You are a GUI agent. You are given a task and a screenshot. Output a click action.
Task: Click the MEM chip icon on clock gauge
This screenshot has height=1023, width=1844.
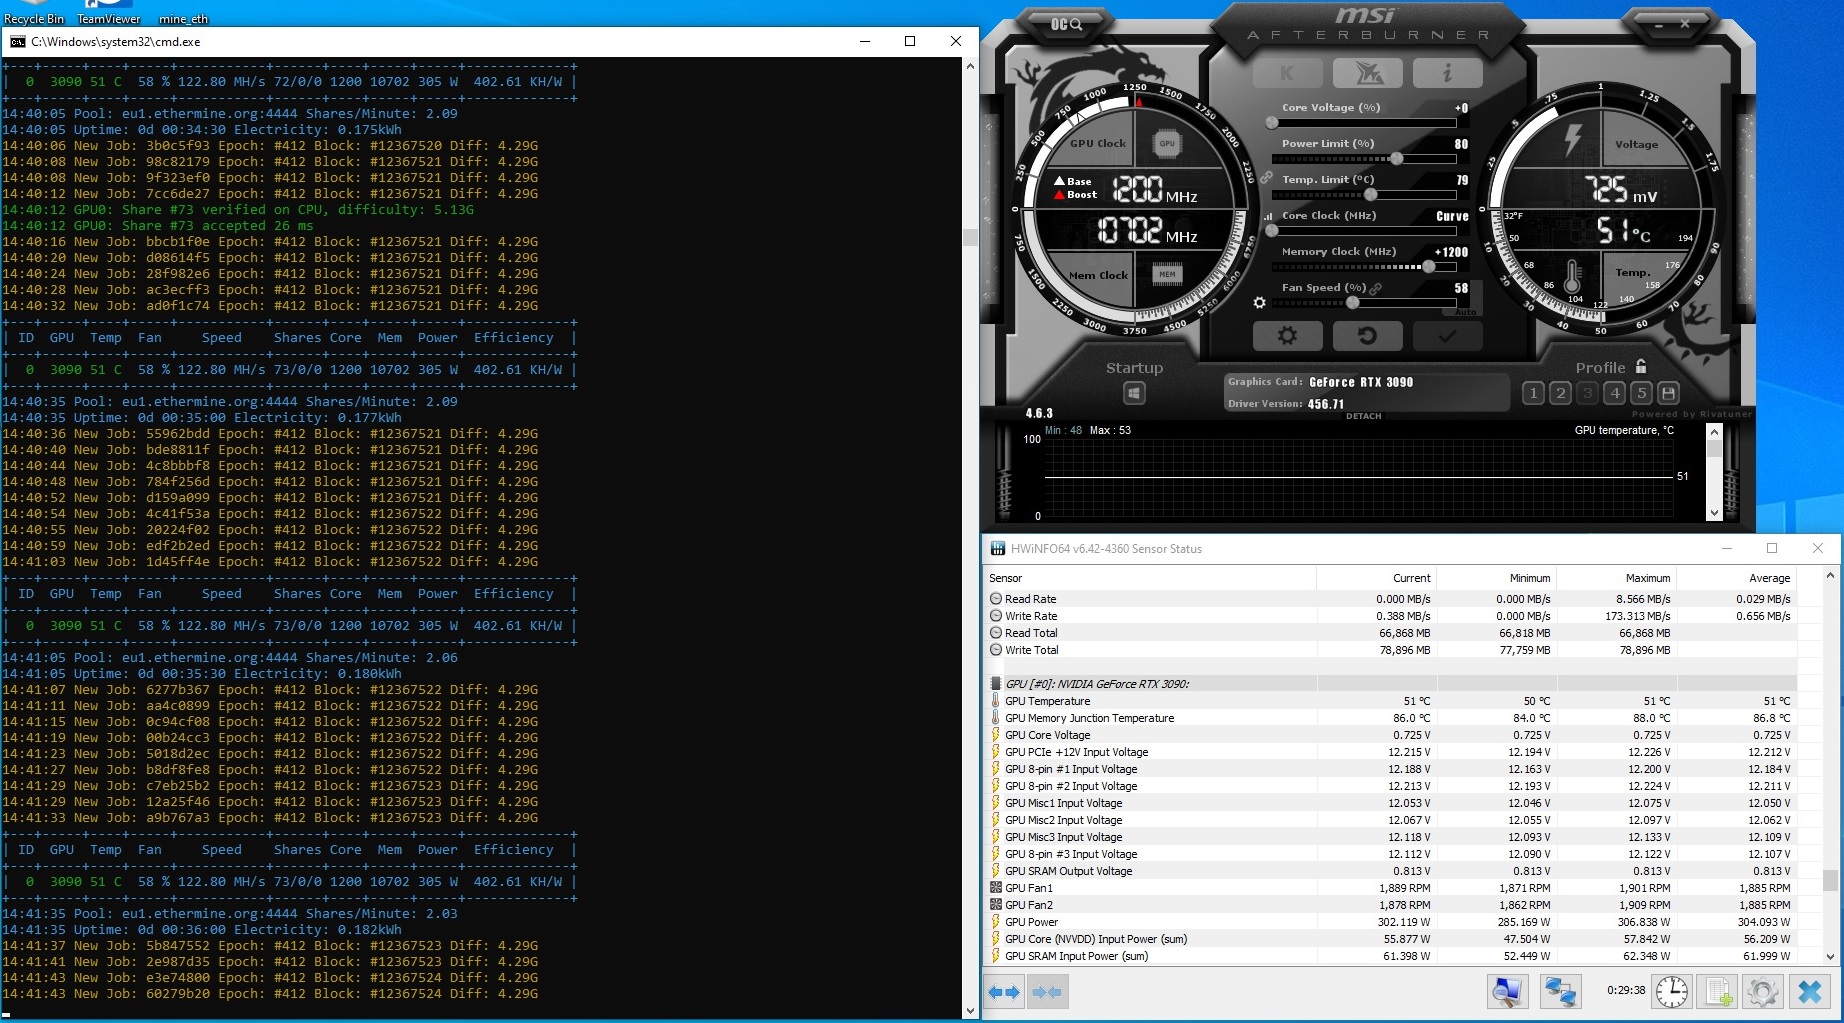coord(1167,274)
